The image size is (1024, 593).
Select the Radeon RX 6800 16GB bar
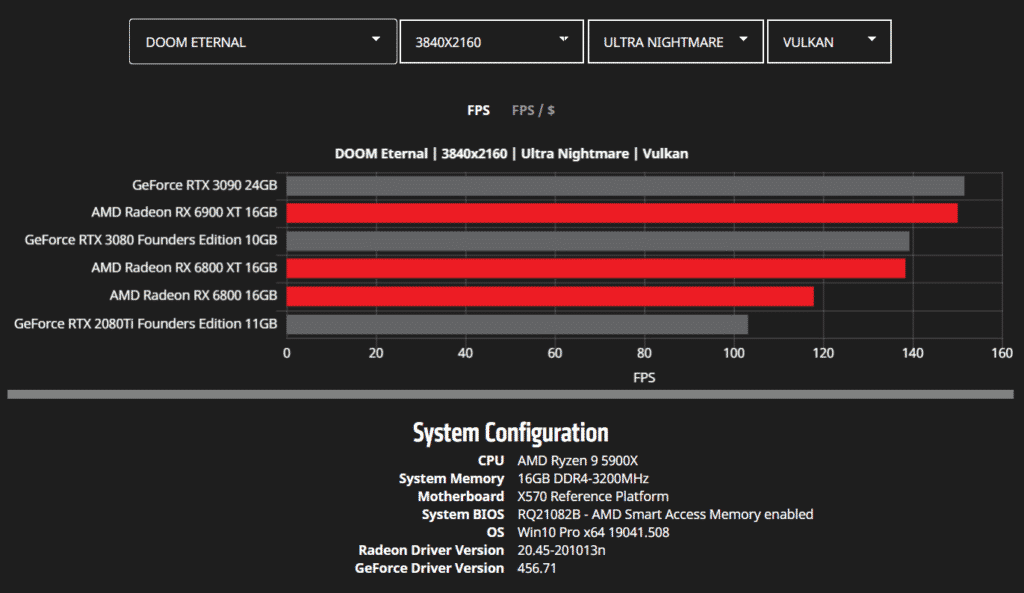pyautogui.click(x=550, y=296)
